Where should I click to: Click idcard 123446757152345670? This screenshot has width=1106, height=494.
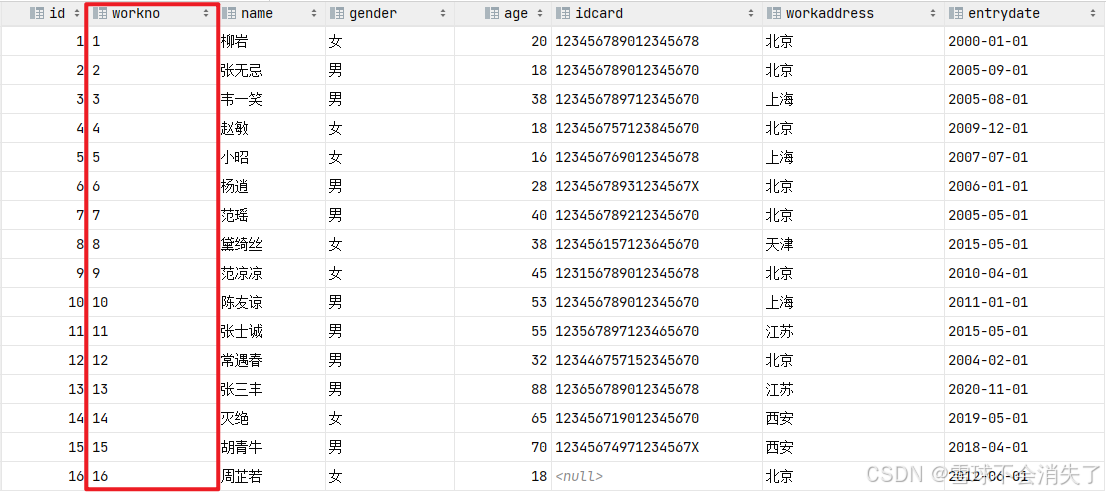click(627, 360)
